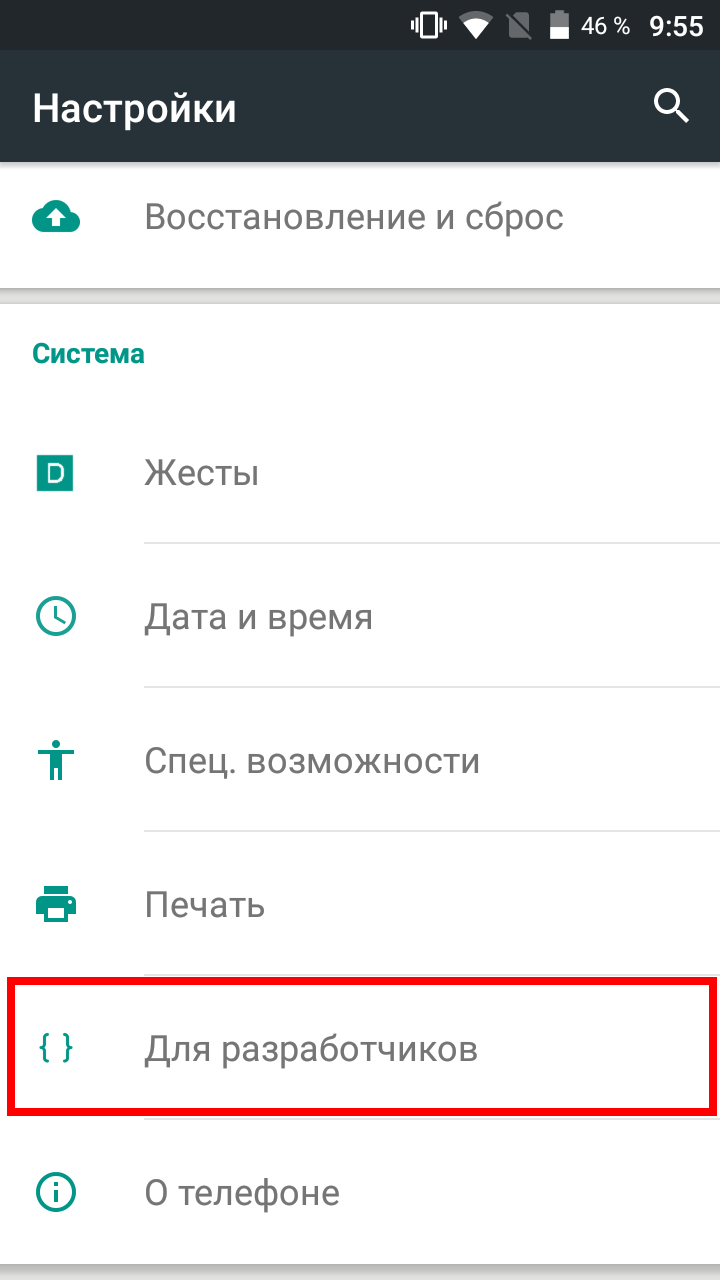
Task: Open the Печать settings entry
Action: (x=360, y=905)
